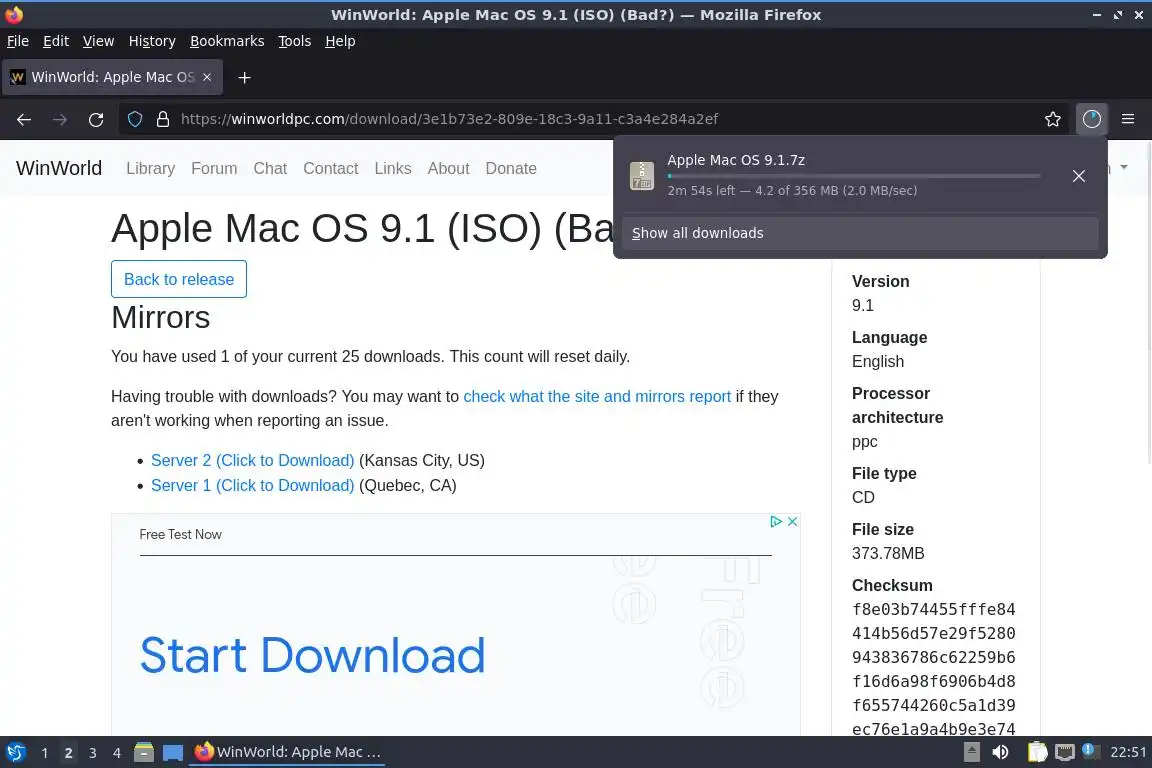
Task: Click the 22:51 clock in the tray
Action: point(1128,752)
